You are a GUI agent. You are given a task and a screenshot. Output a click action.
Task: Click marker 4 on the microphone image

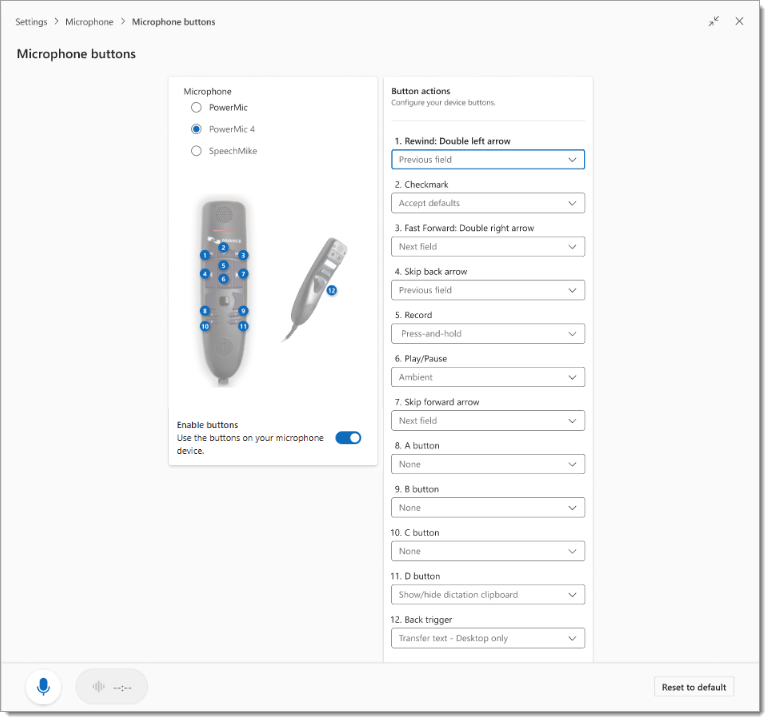click(x=205, y=273)
